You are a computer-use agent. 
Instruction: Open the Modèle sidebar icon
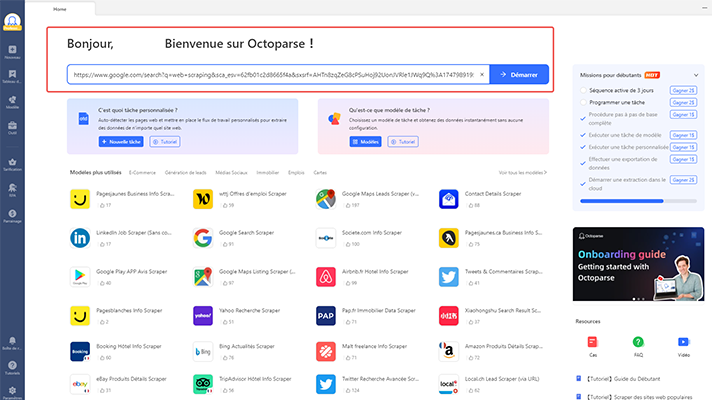coord(12,99)
